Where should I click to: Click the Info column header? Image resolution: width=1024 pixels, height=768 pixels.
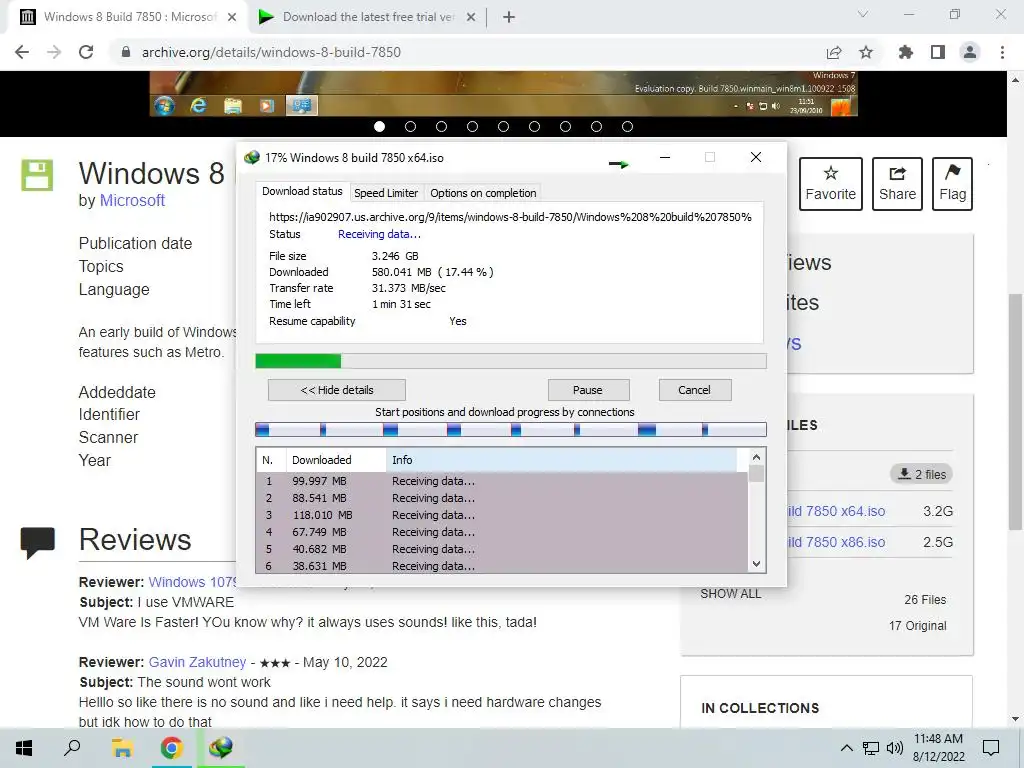(x=562, y=460)
